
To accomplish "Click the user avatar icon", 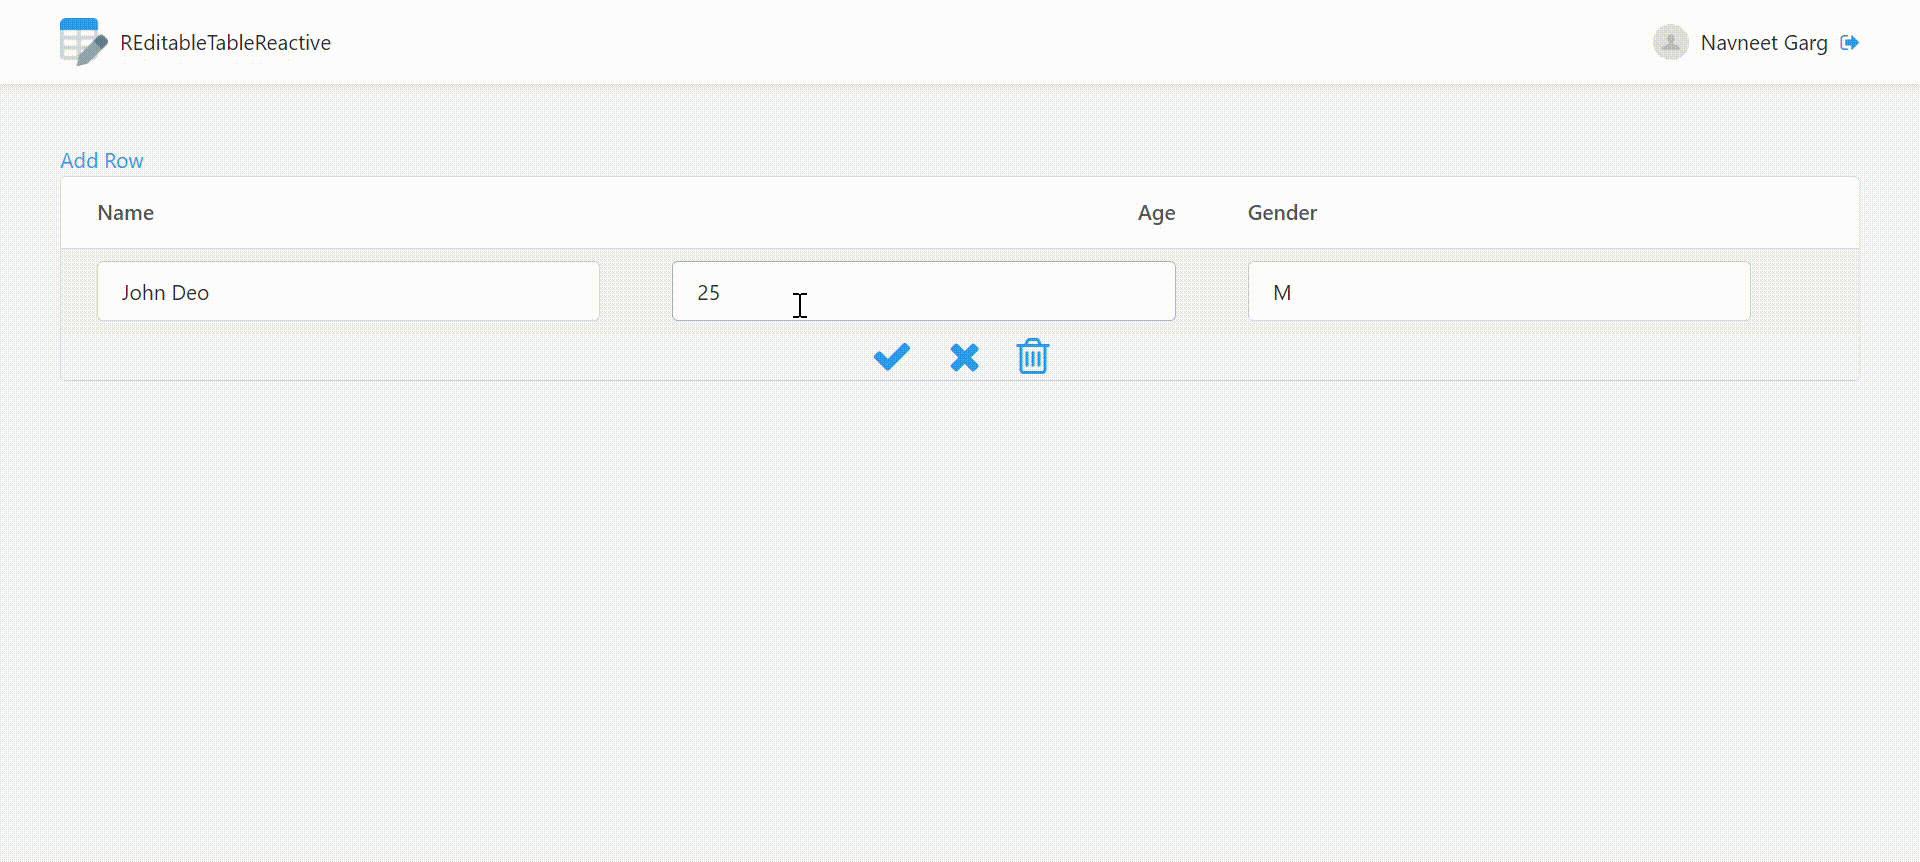I will tap(1670, 42).
